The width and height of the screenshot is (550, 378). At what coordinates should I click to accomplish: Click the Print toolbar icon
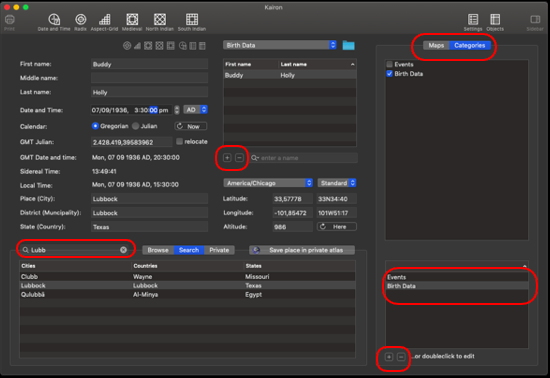pos(9,22)
